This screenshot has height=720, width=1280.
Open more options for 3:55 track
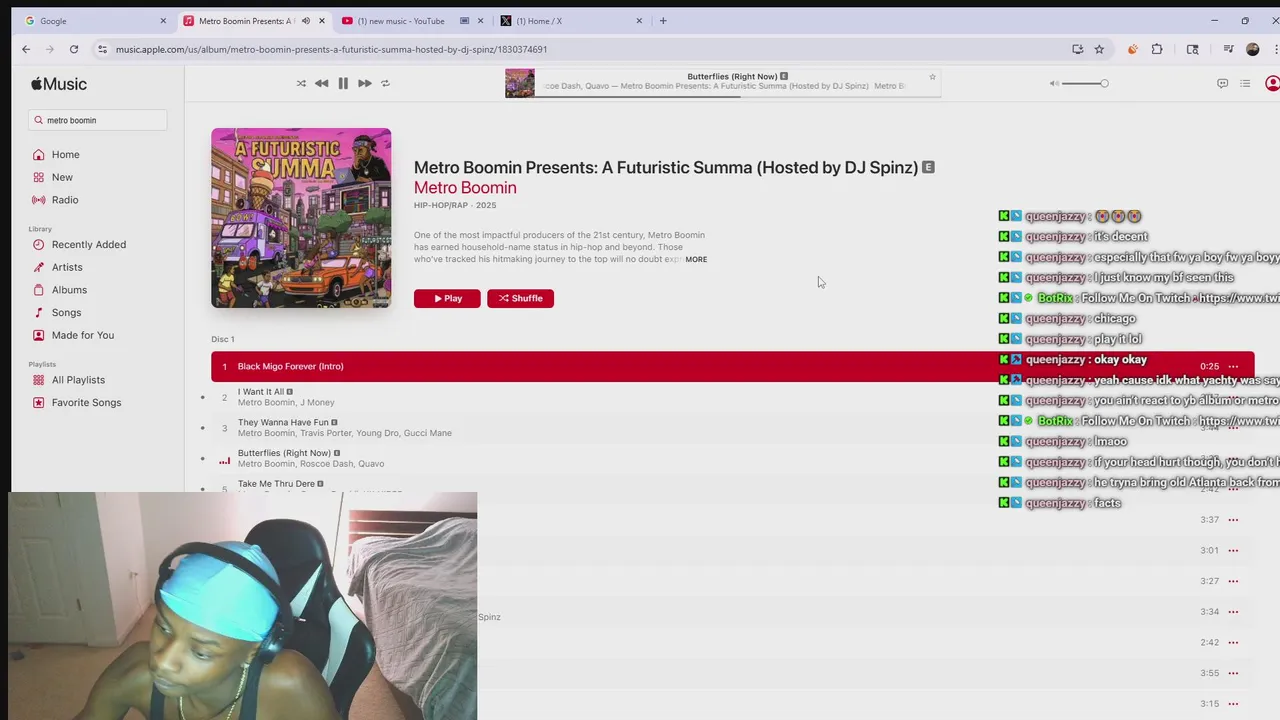point(1233,673)
